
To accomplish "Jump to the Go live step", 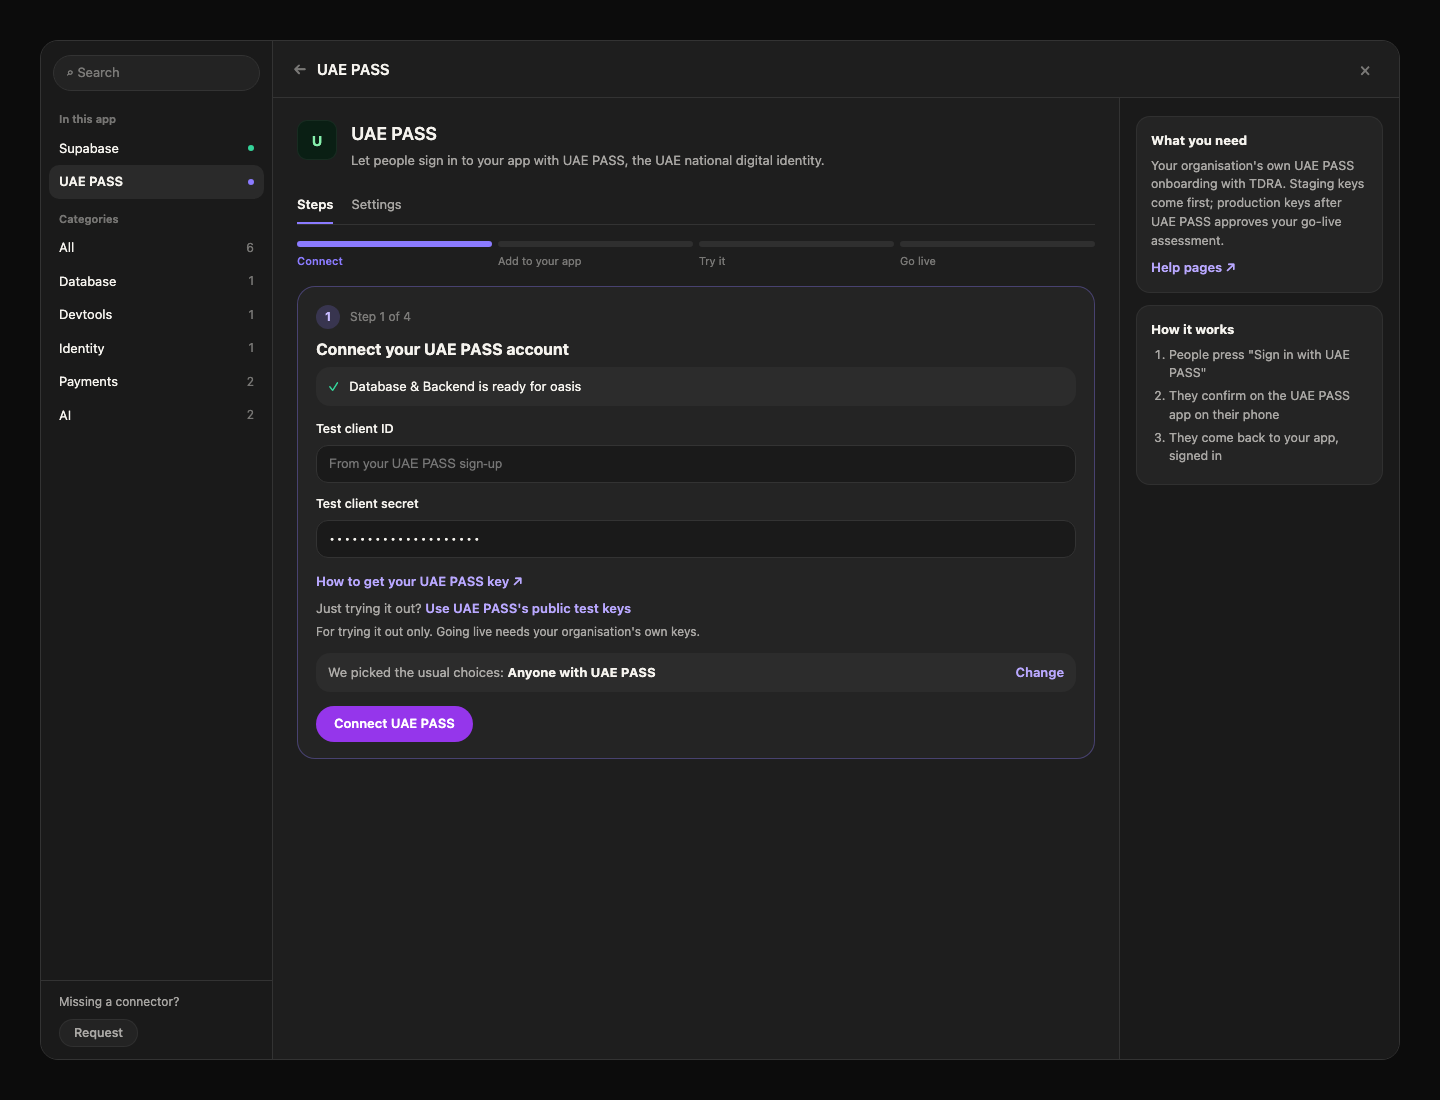I will click(997, 254).
